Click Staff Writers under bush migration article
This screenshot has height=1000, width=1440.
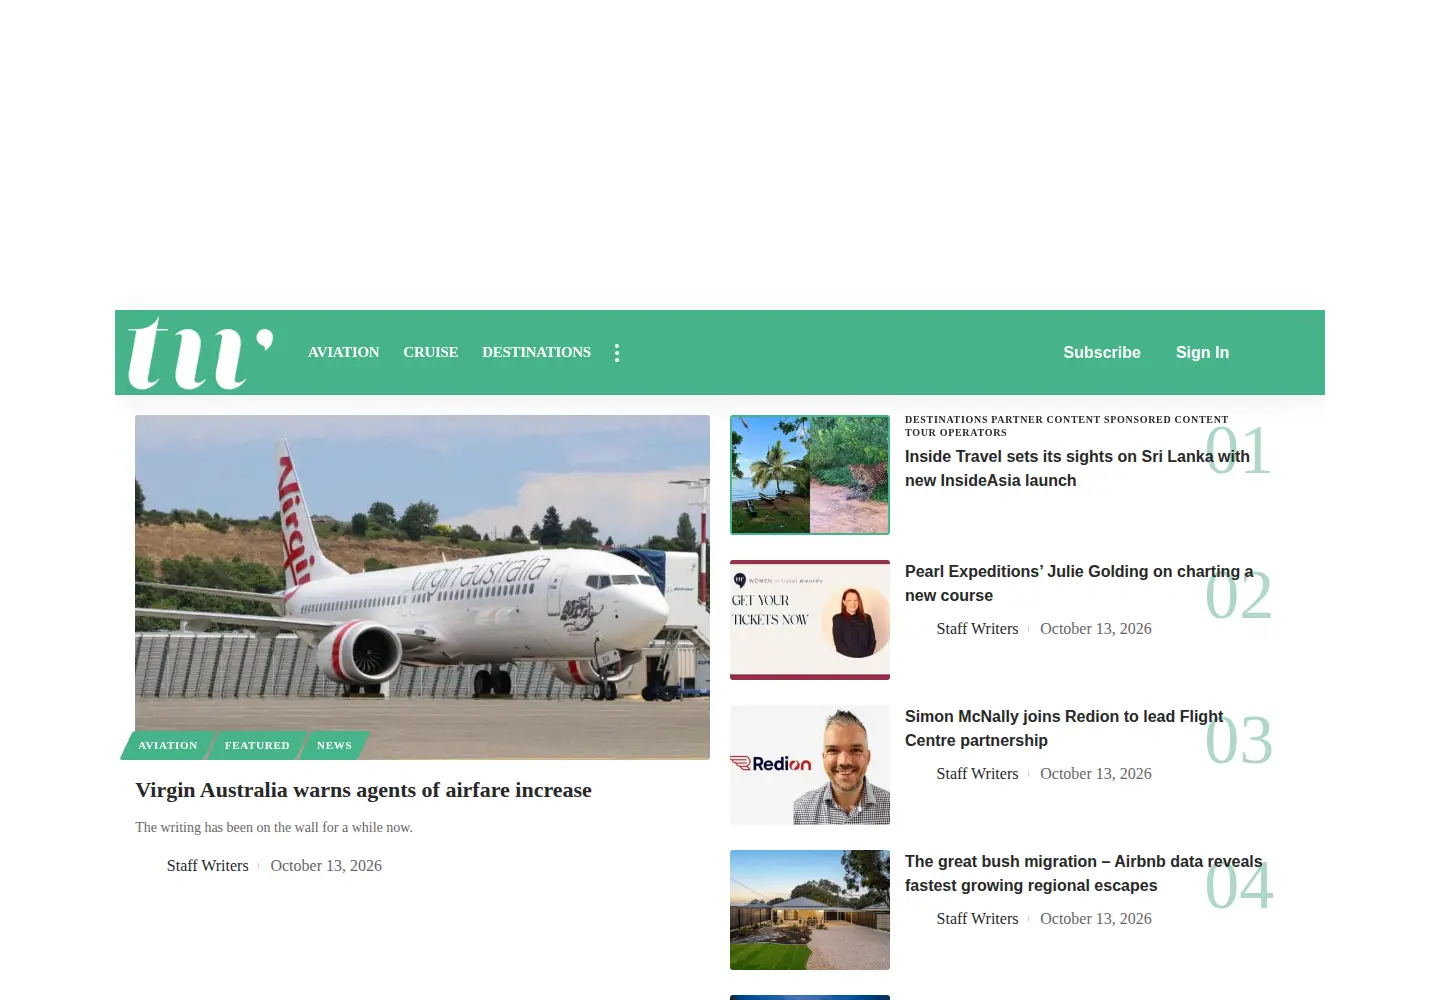point(977,919)
